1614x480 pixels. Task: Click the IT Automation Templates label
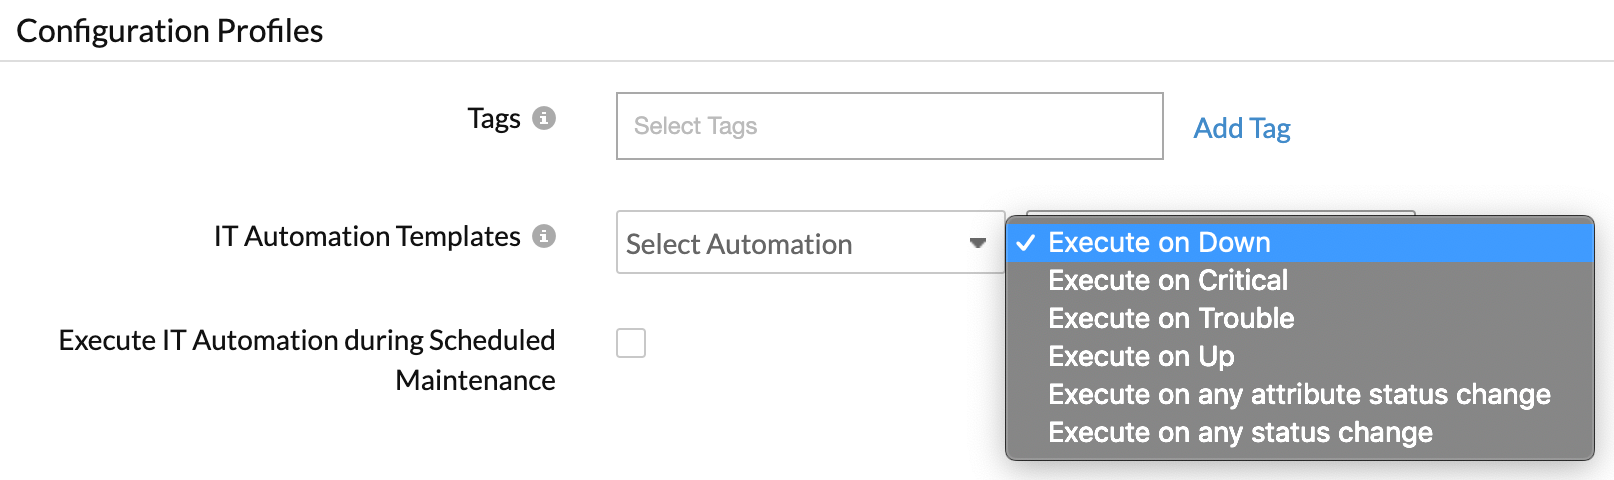tap(367, 236)
